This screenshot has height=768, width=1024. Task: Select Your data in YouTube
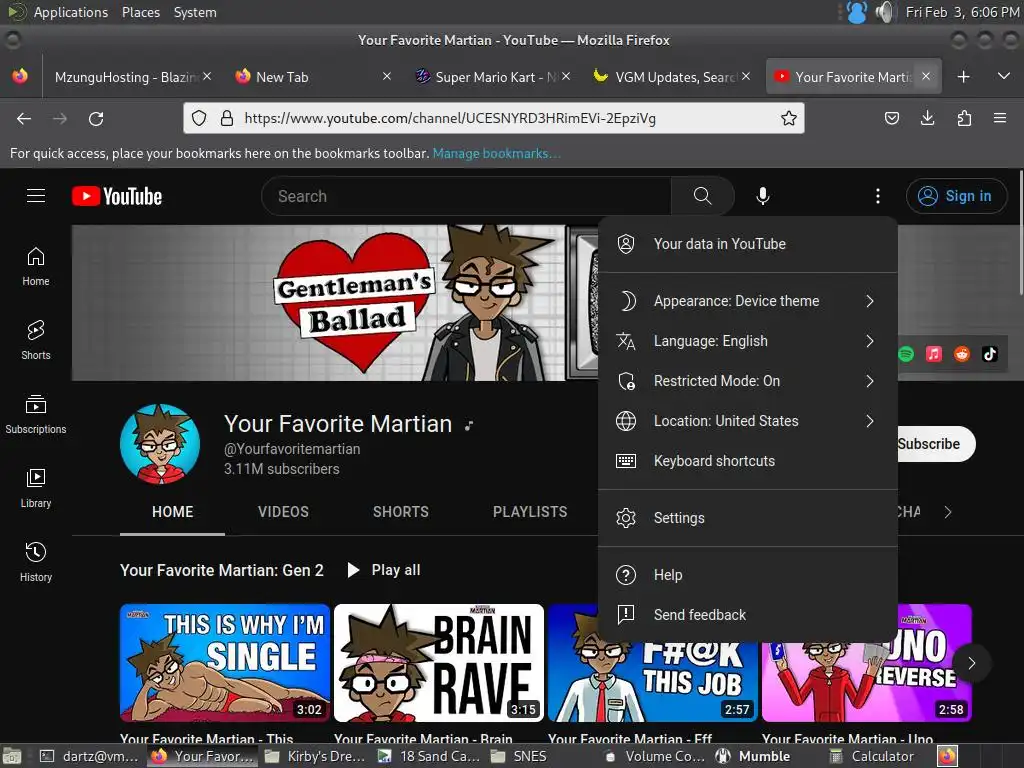coord(748,244)
